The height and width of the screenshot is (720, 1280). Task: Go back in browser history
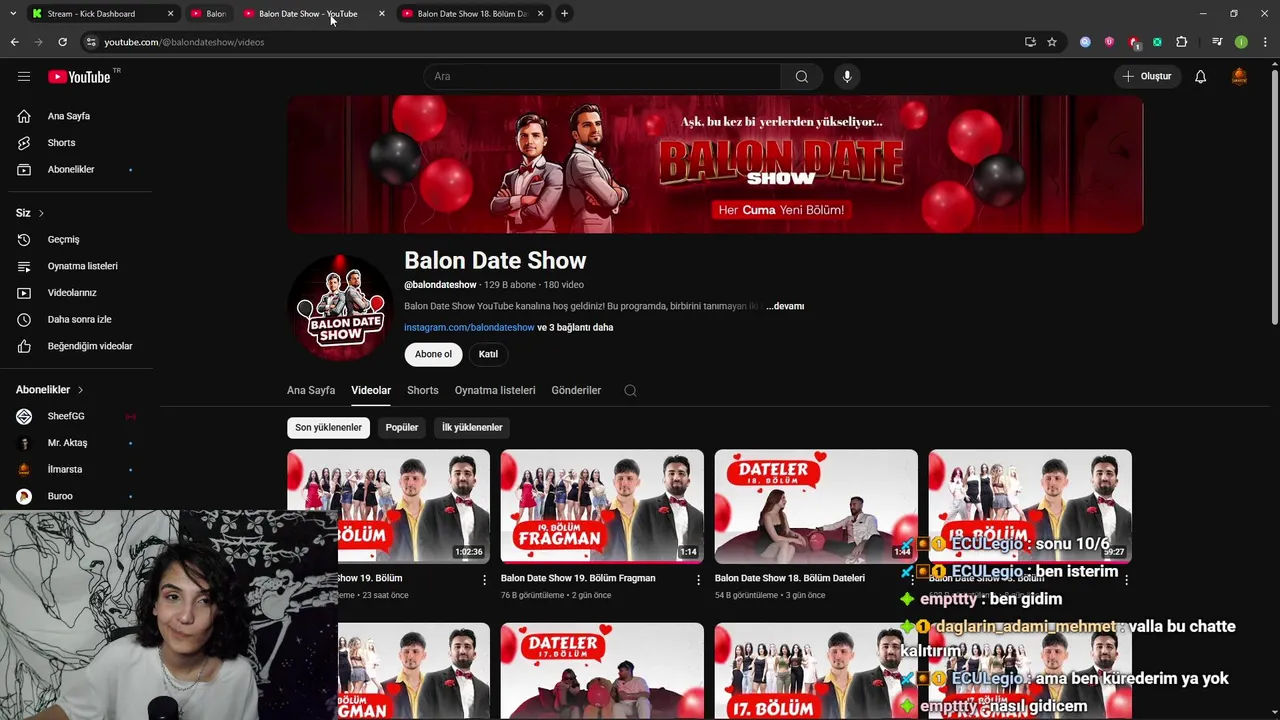point(14,42)
